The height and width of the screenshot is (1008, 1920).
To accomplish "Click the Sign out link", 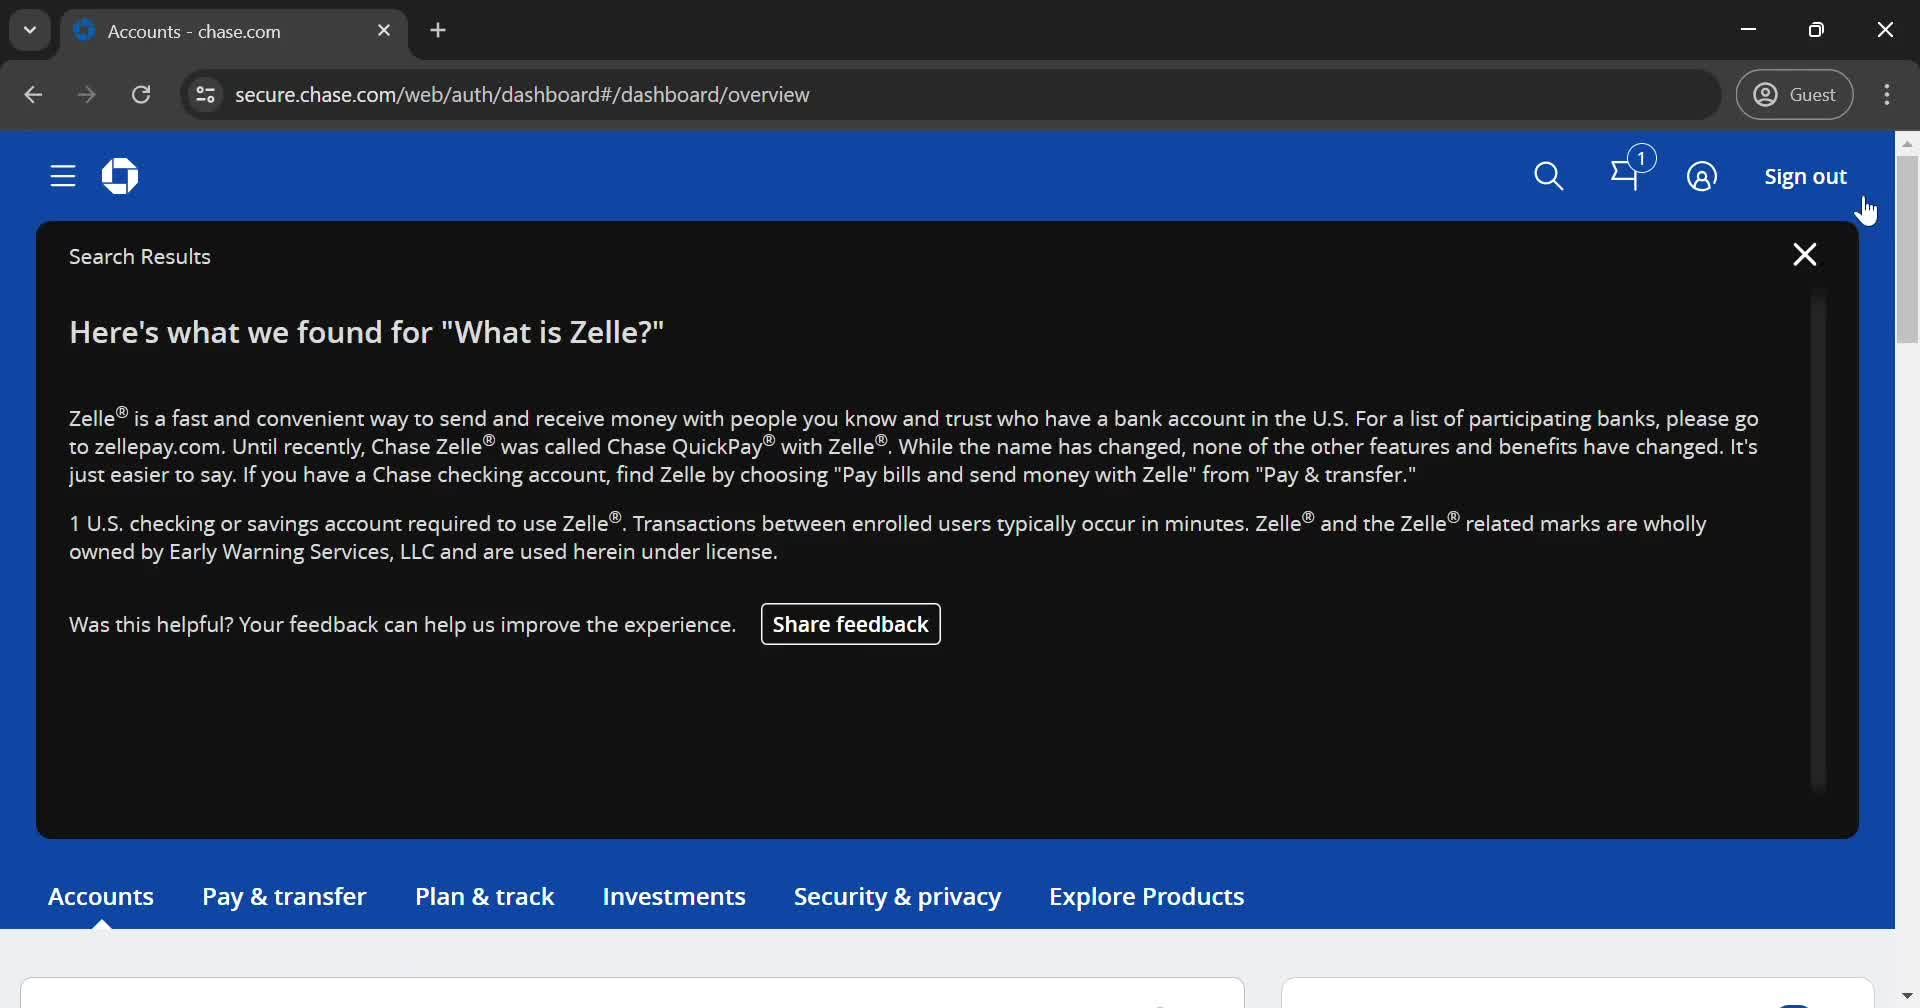I will (1805, 176).
